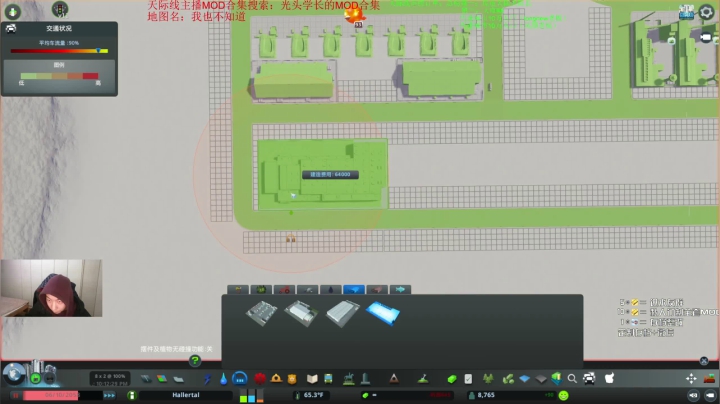The image size is (720, 404).
Task: Switch to the forestry industry tab
Action: click(261, 290)
